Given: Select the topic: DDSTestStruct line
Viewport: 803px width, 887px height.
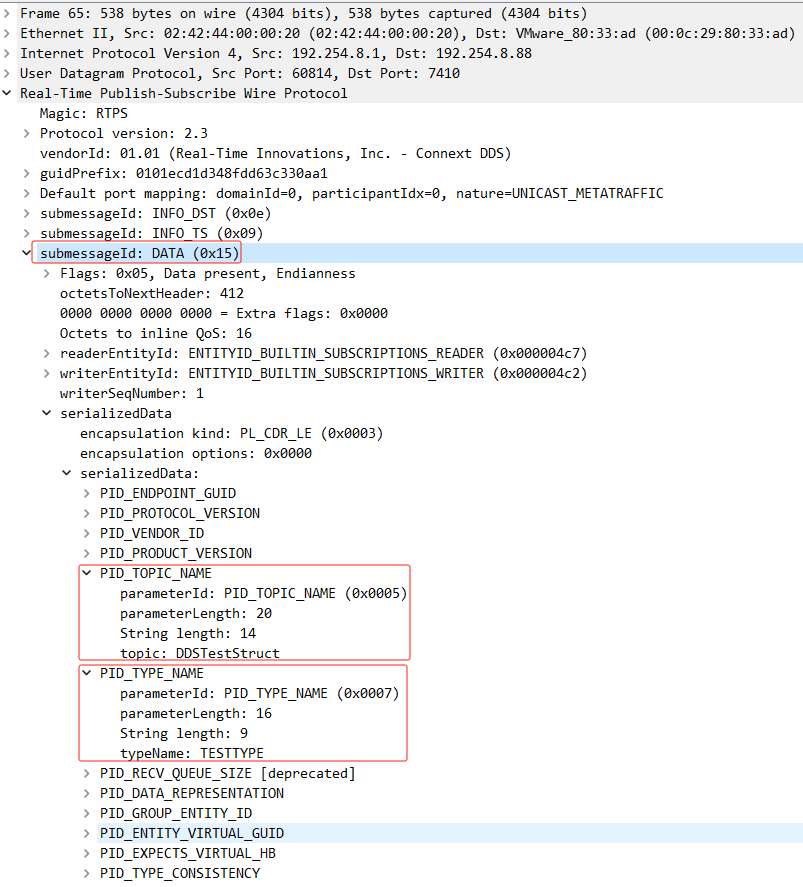Looking at the screenshot, I should [x=199, y=653].
